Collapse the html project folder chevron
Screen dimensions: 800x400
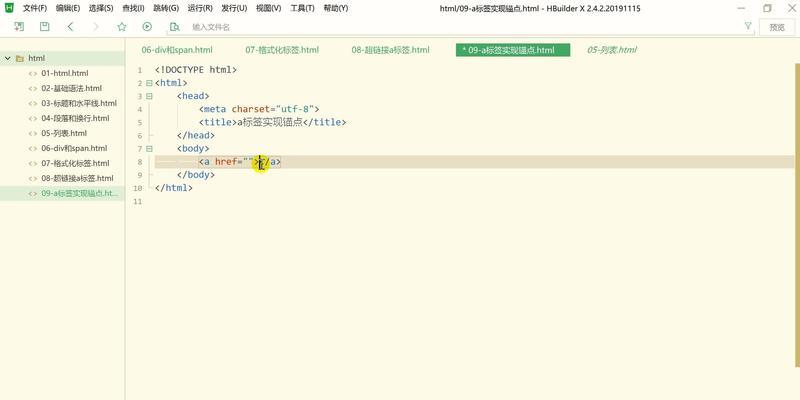pyautogui.click(x=8, y=59)
